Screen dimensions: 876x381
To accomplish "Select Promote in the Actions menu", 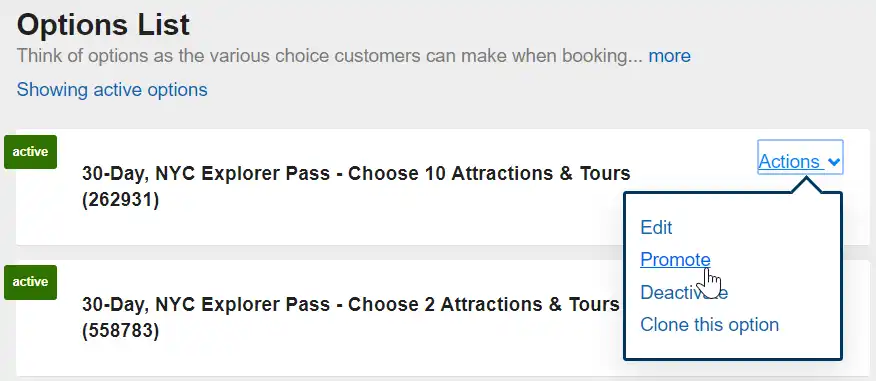I will click(675, 260).
